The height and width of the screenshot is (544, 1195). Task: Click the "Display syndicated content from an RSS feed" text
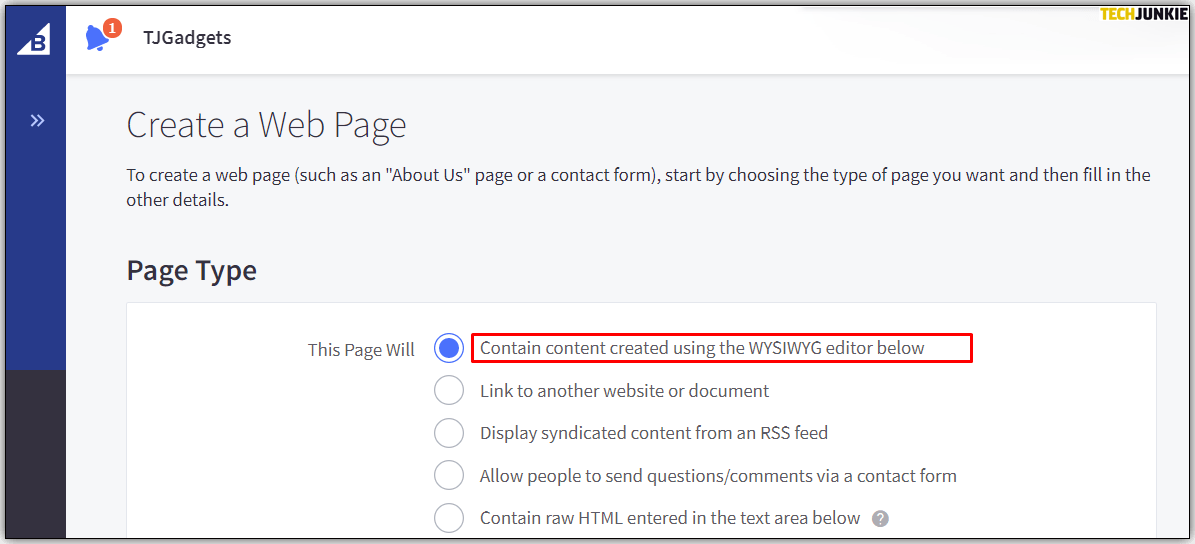(654, 433)
